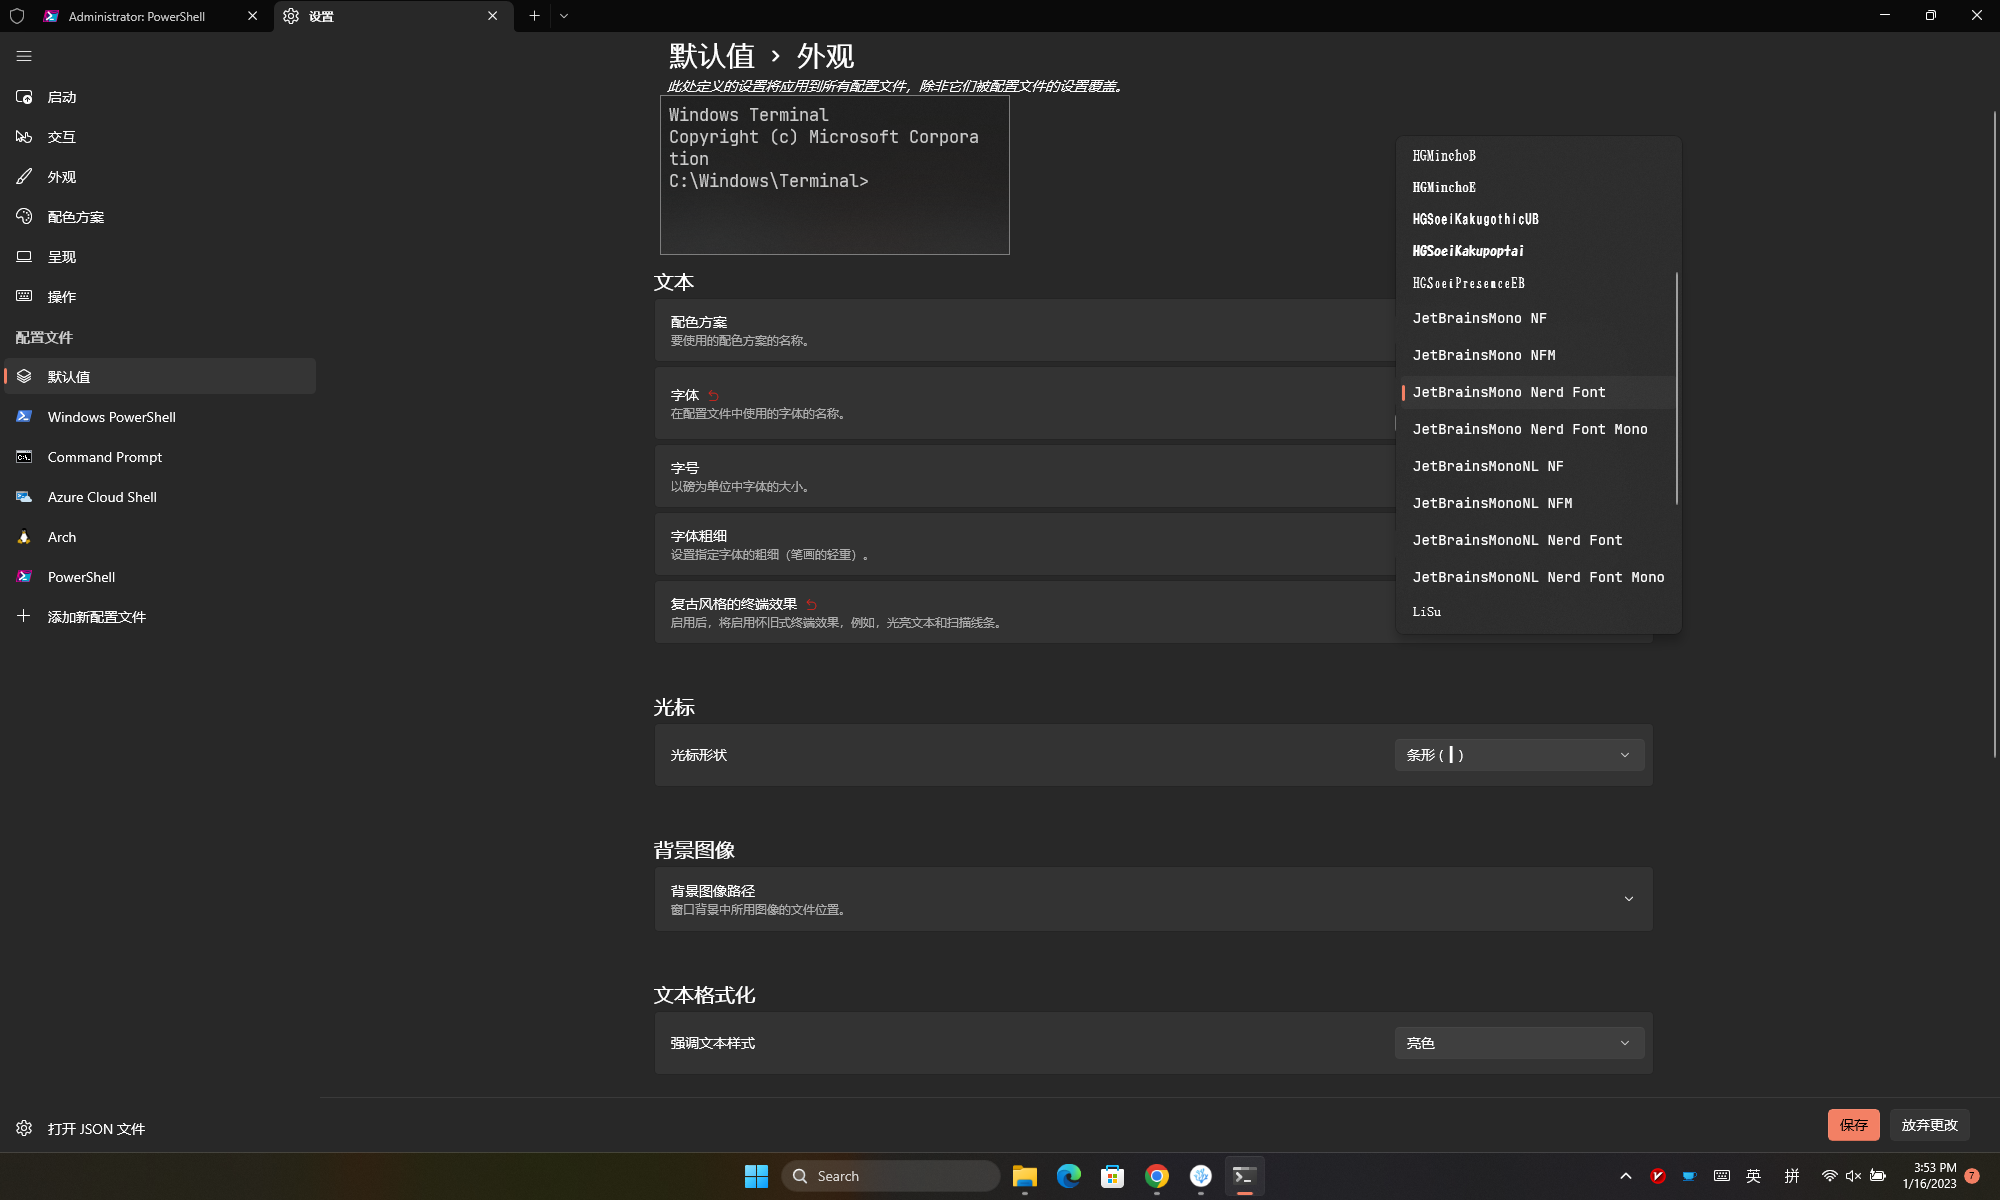Click the battery tray icon
The image size is (2000, 1200).
pyautogui.click(x=1878, y=1176)
